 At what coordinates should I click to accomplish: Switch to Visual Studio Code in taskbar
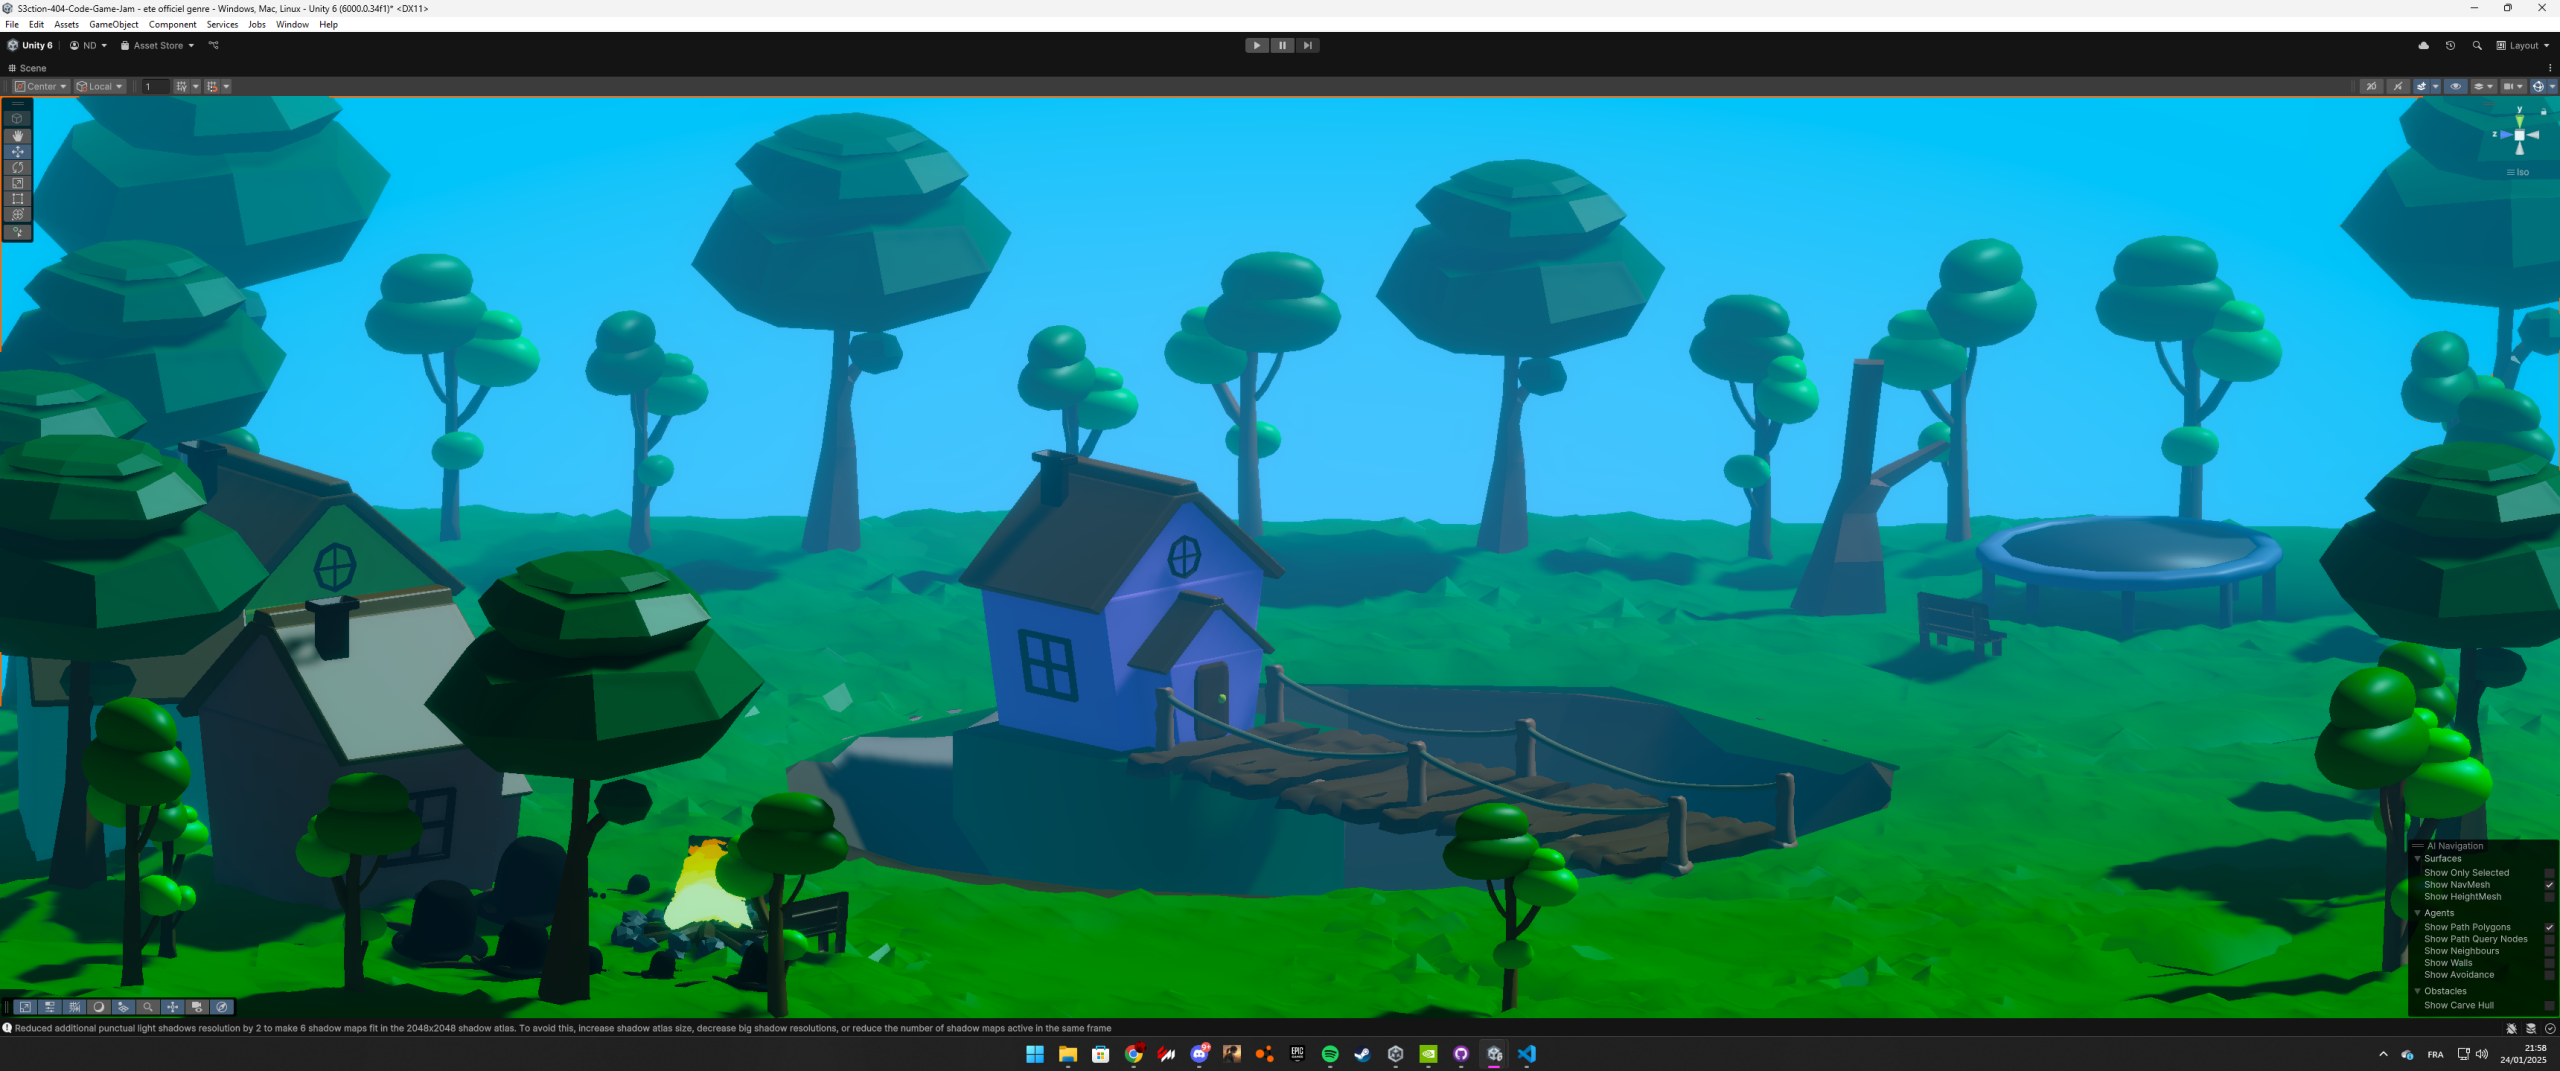tap(1526, 1054)
